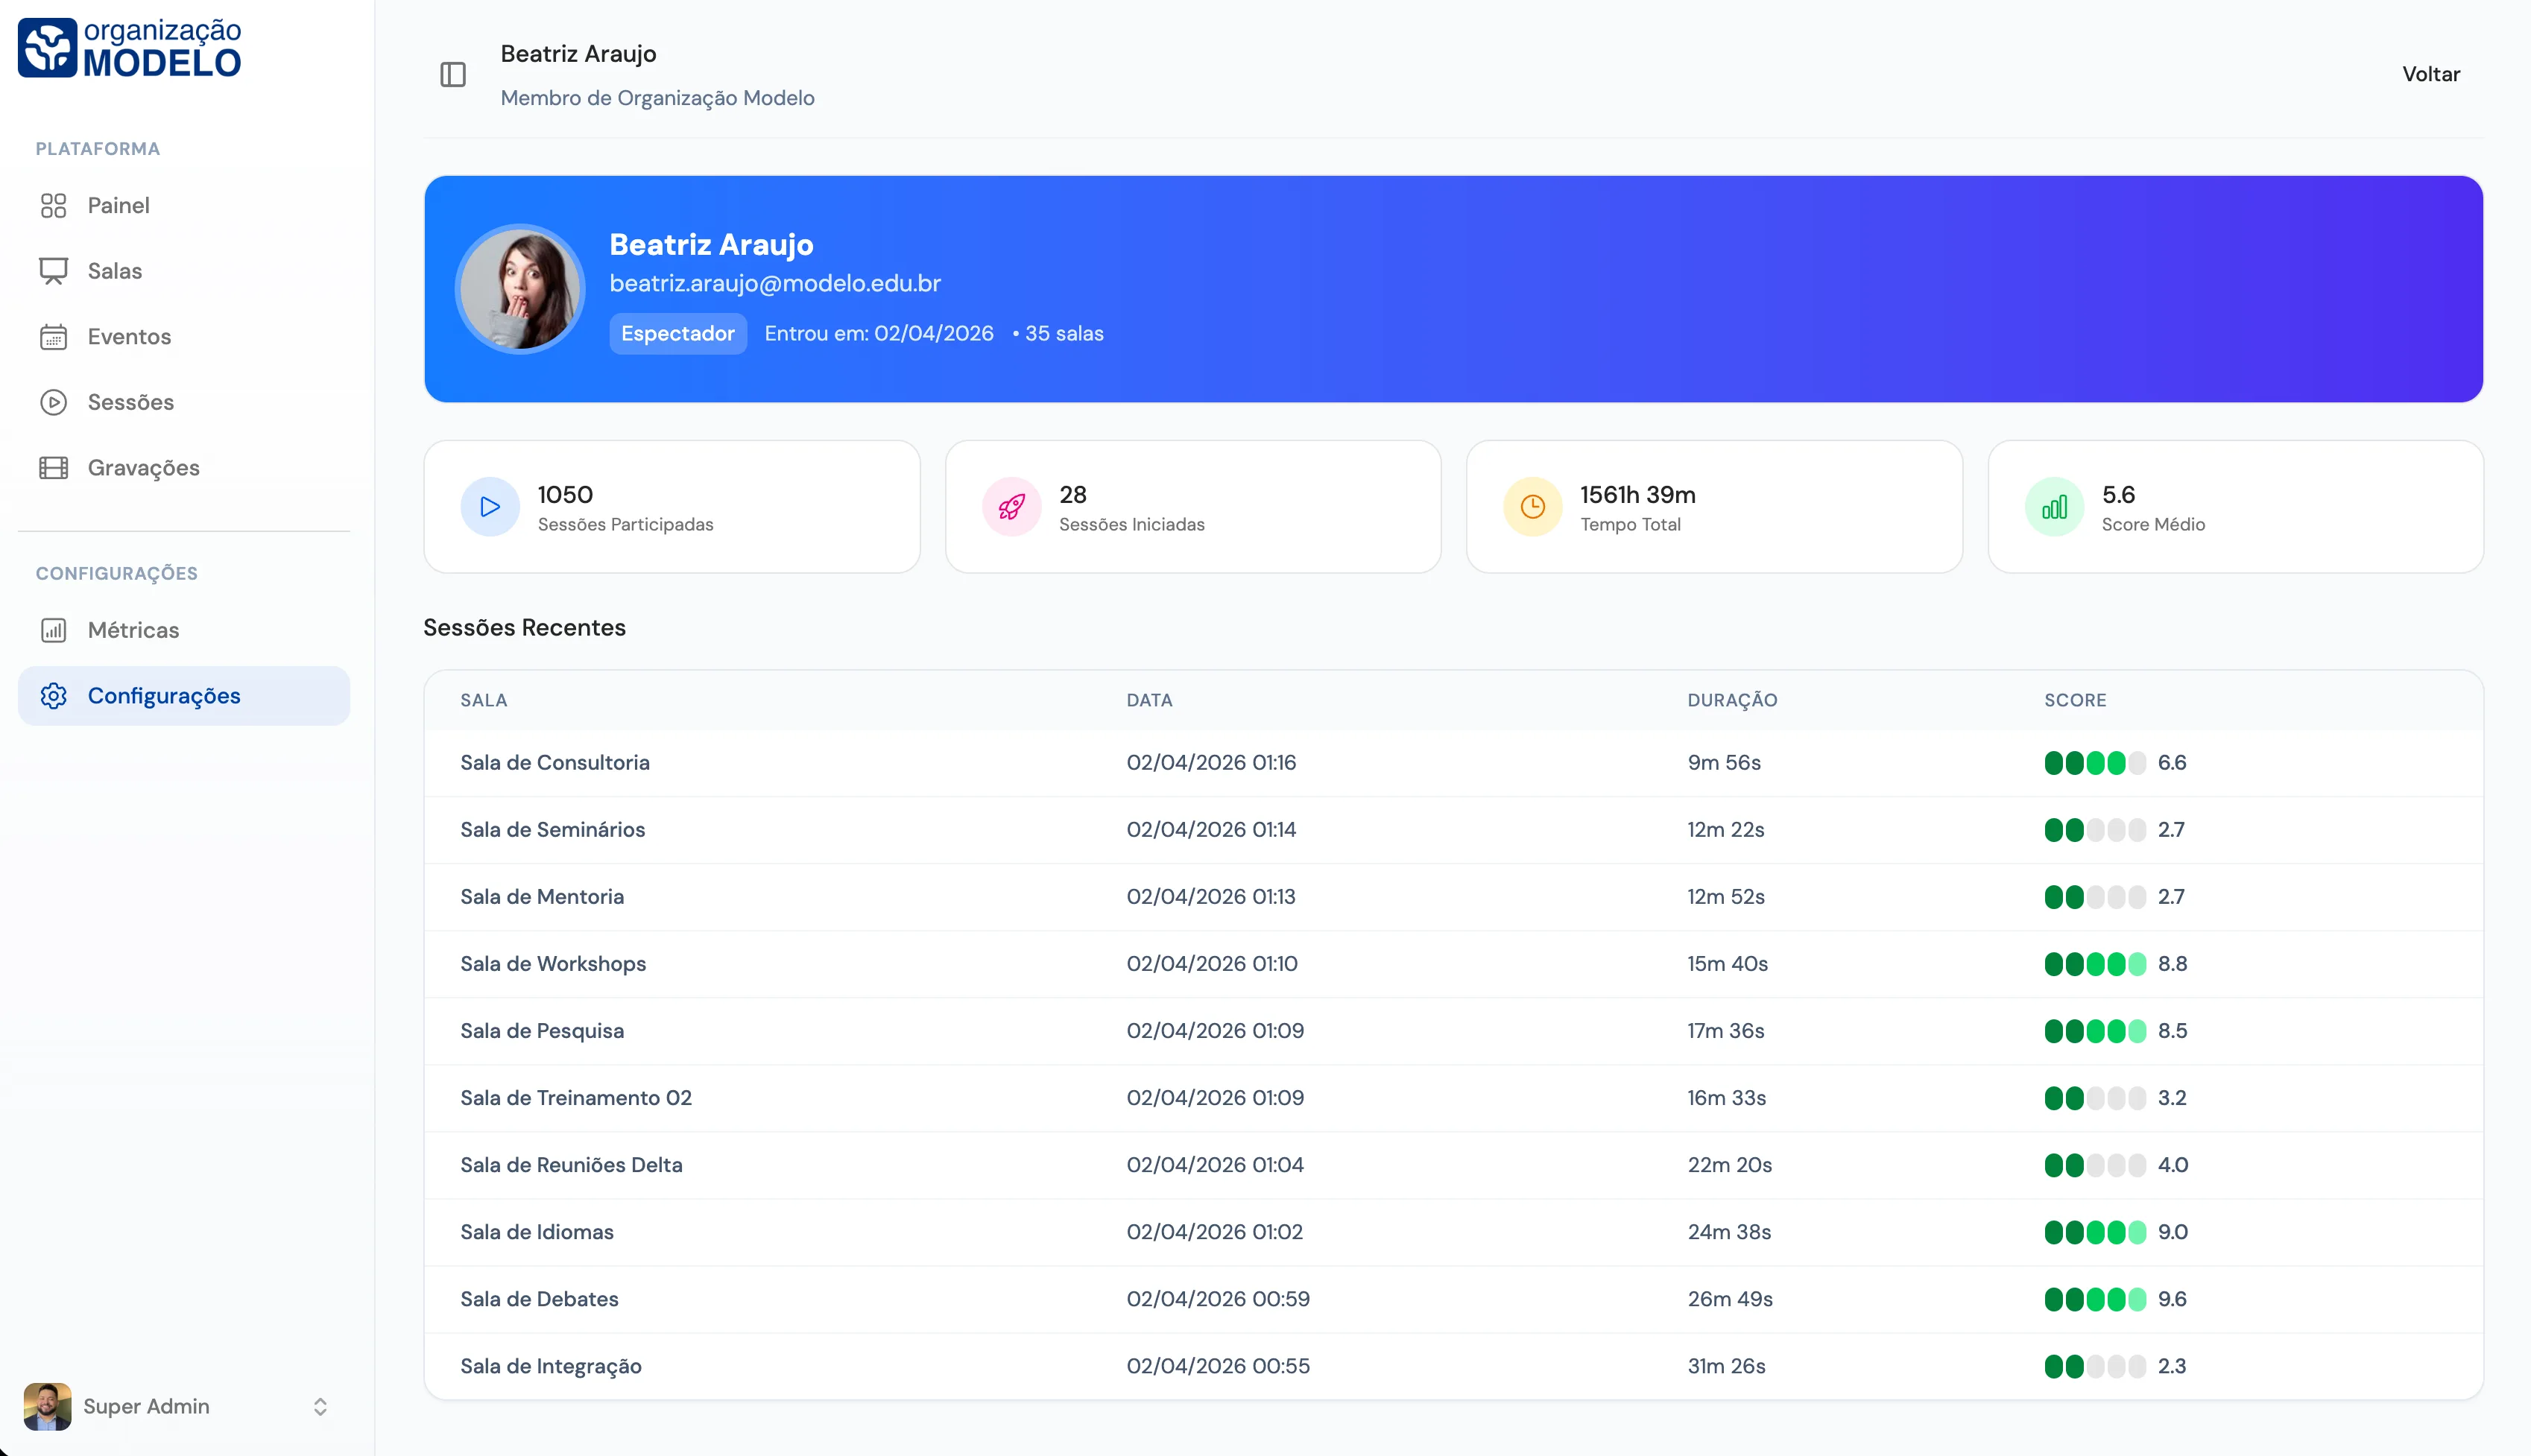This screenshot has width=2531, height=1456.
Task: Click the Painel grid icon
Action: coord(53,206)
